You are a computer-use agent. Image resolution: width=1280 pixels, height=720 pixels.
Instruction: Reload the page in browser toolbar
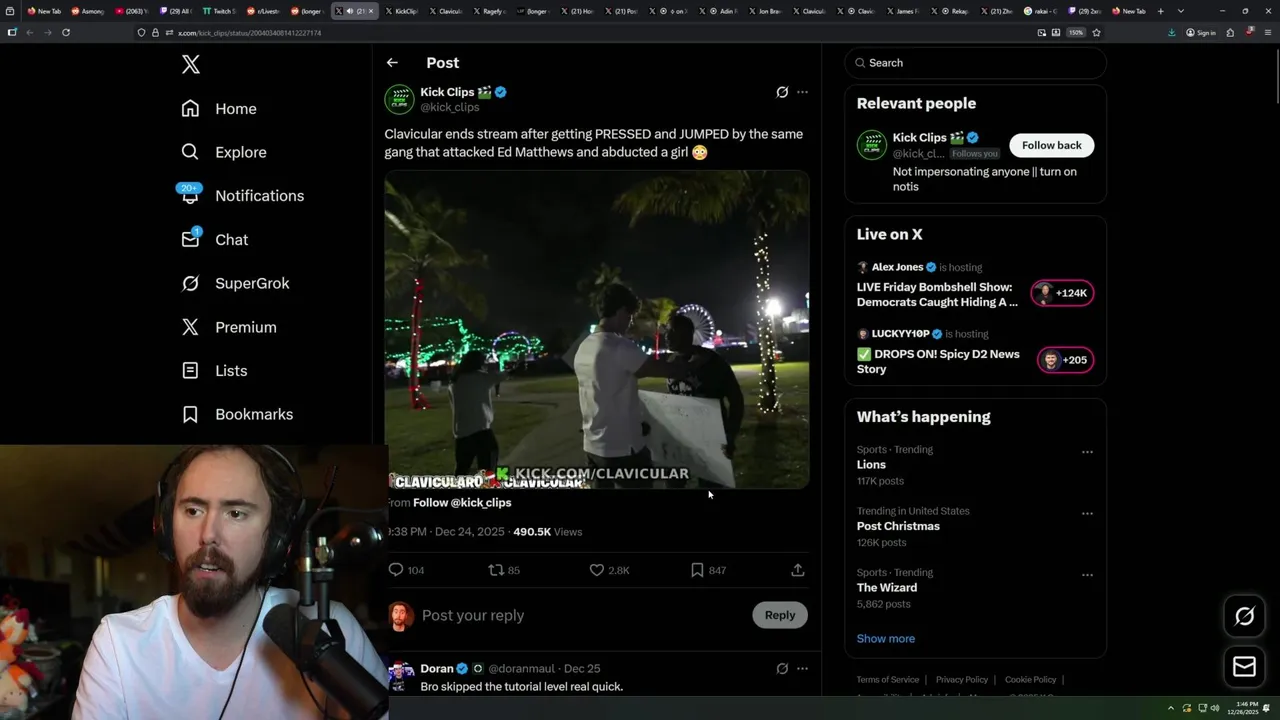pyautogui.click(x=66, y=32)
